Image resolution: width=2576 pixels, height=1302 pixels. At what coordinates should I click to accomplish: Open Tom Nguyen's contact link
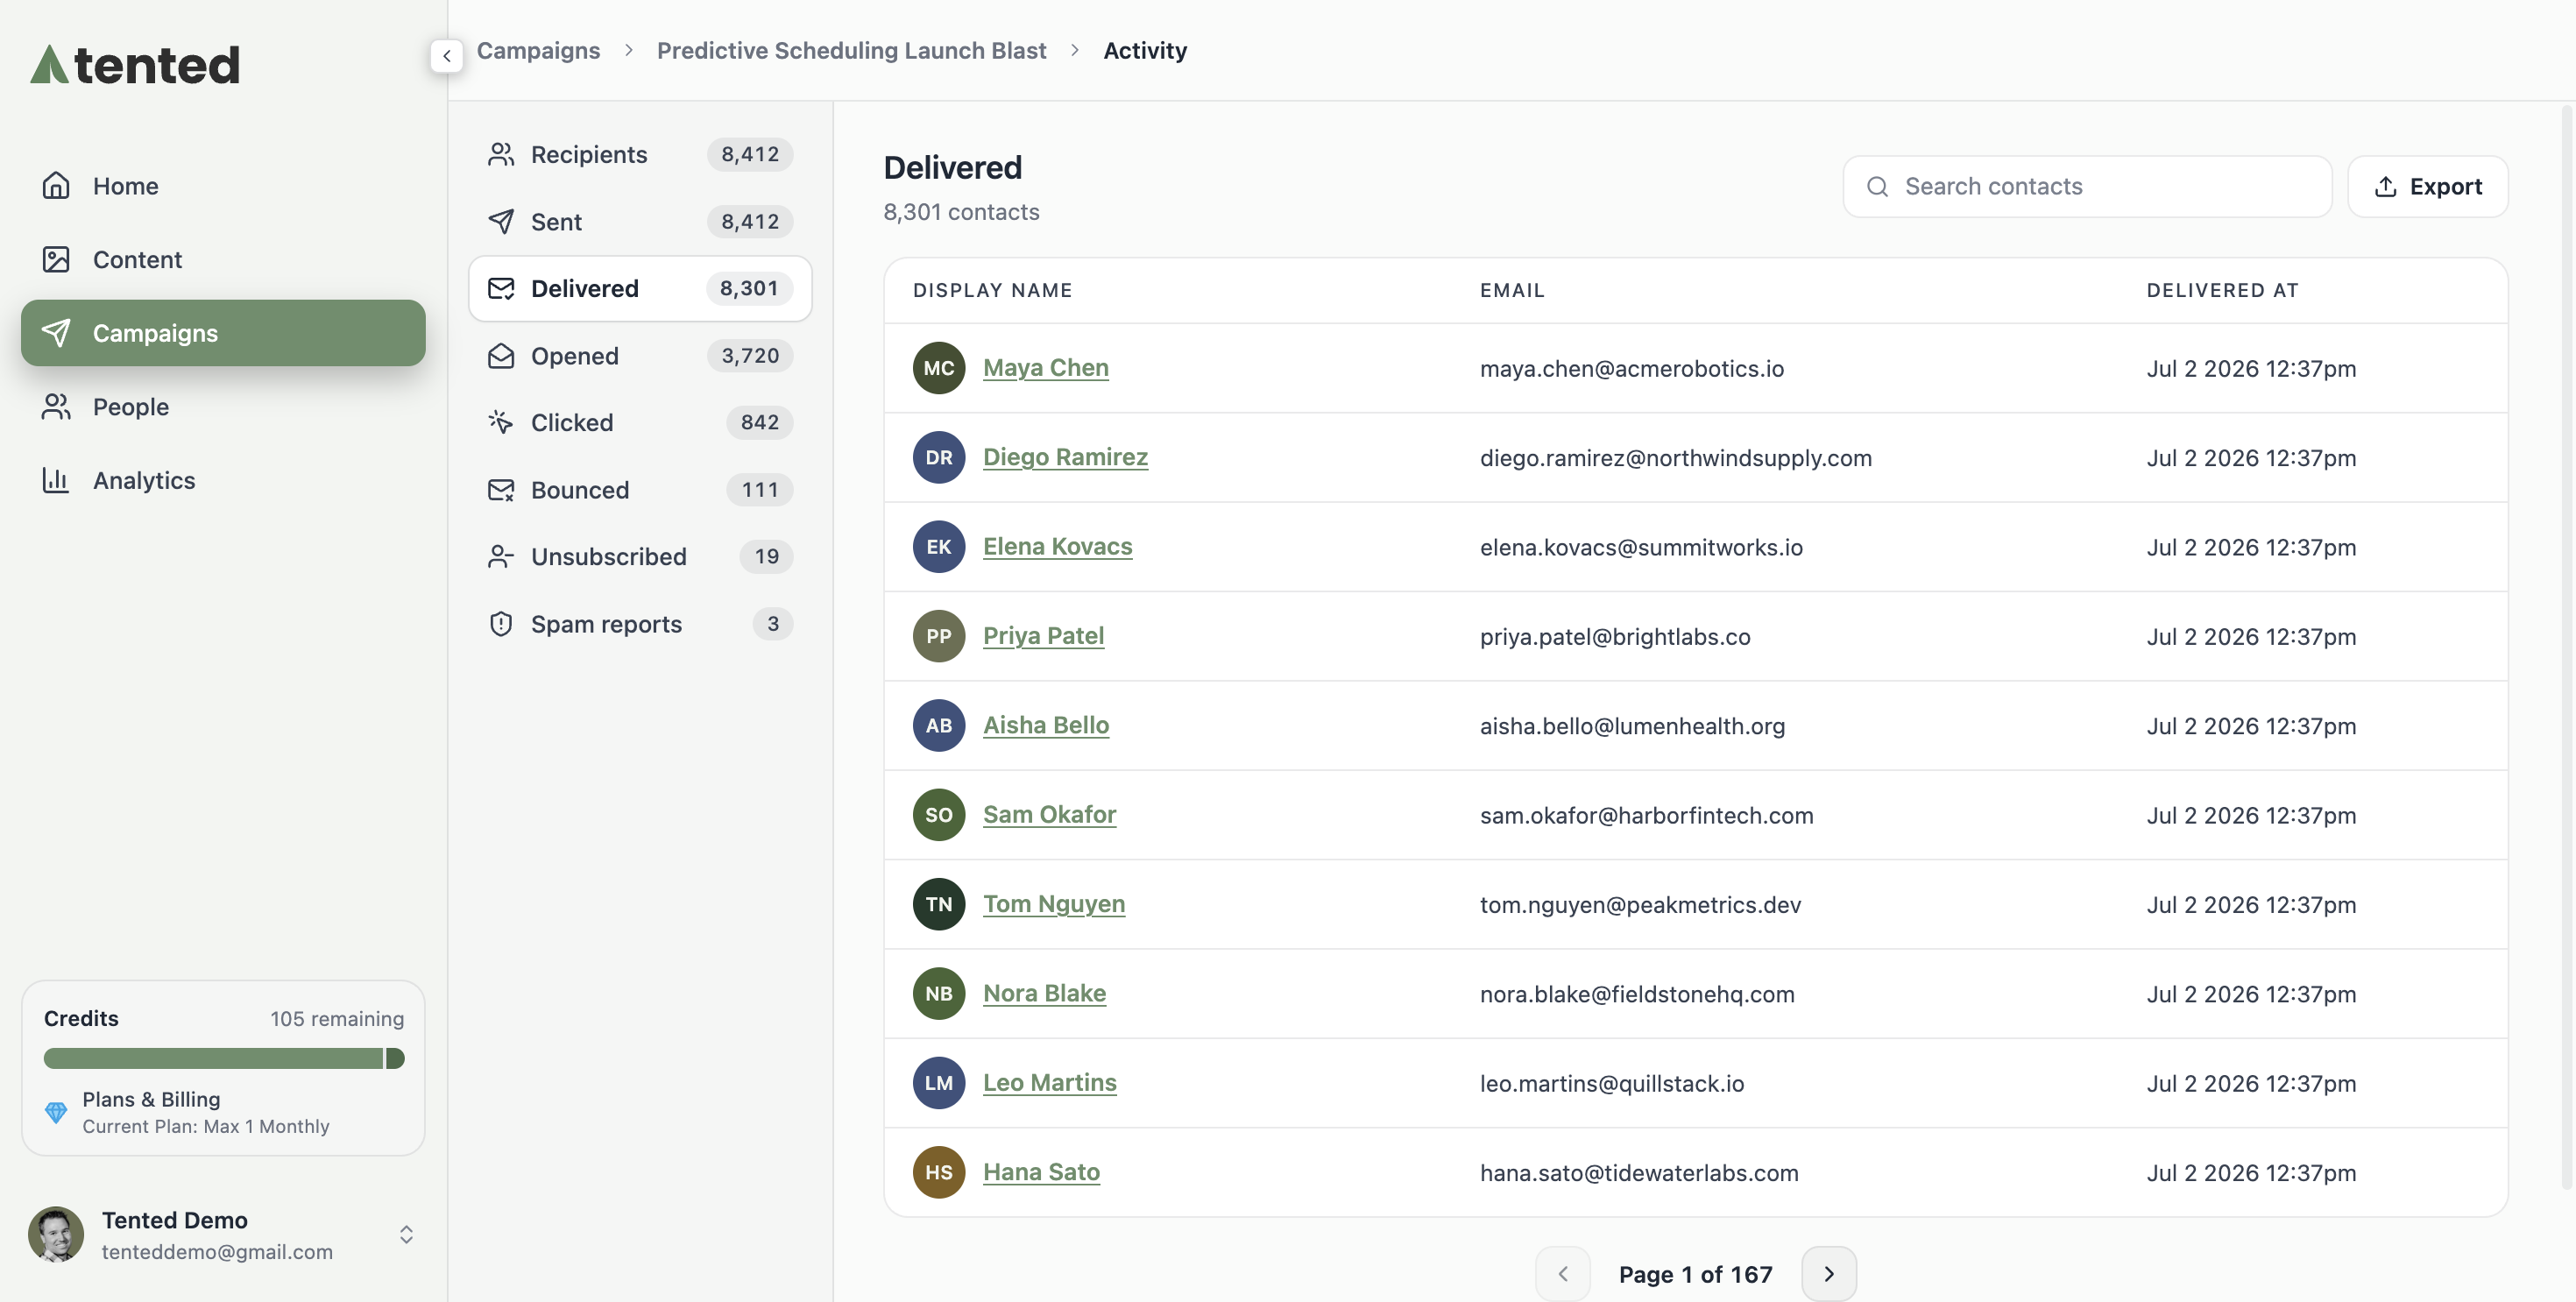tap(1053, 904)
